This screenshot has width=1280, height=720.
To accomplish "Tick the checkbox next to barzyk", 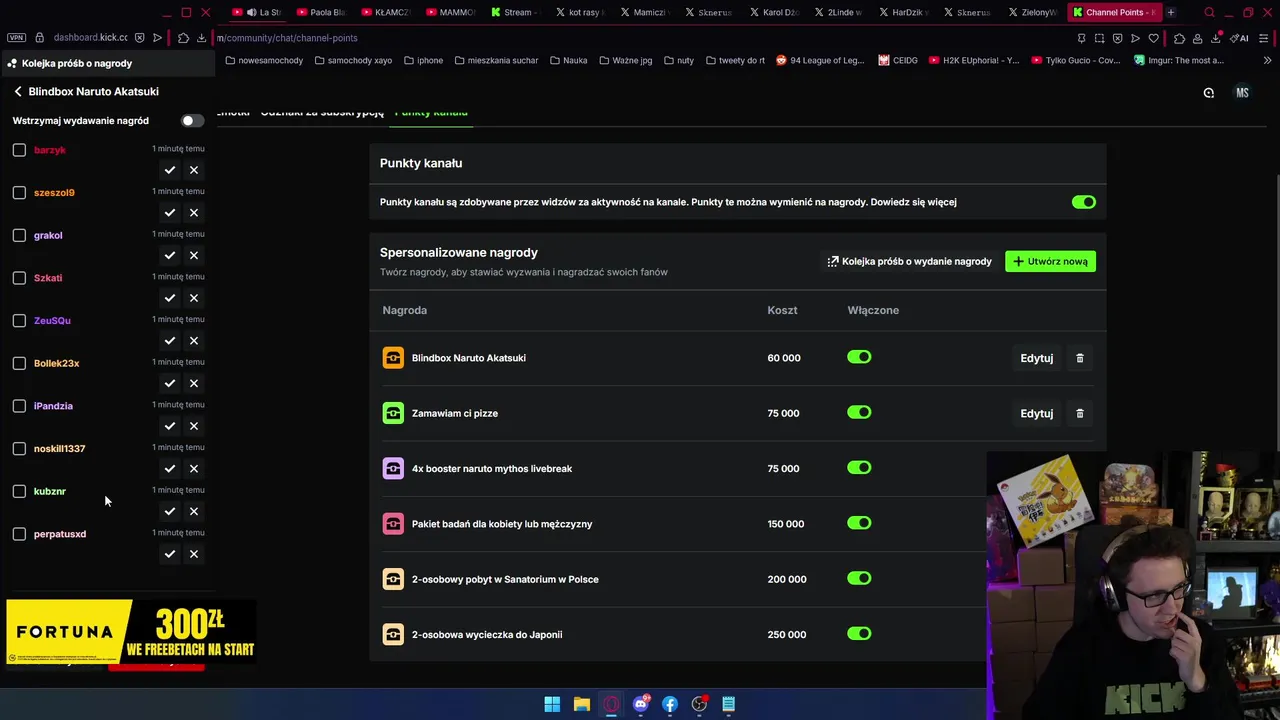I will (19, 150).
